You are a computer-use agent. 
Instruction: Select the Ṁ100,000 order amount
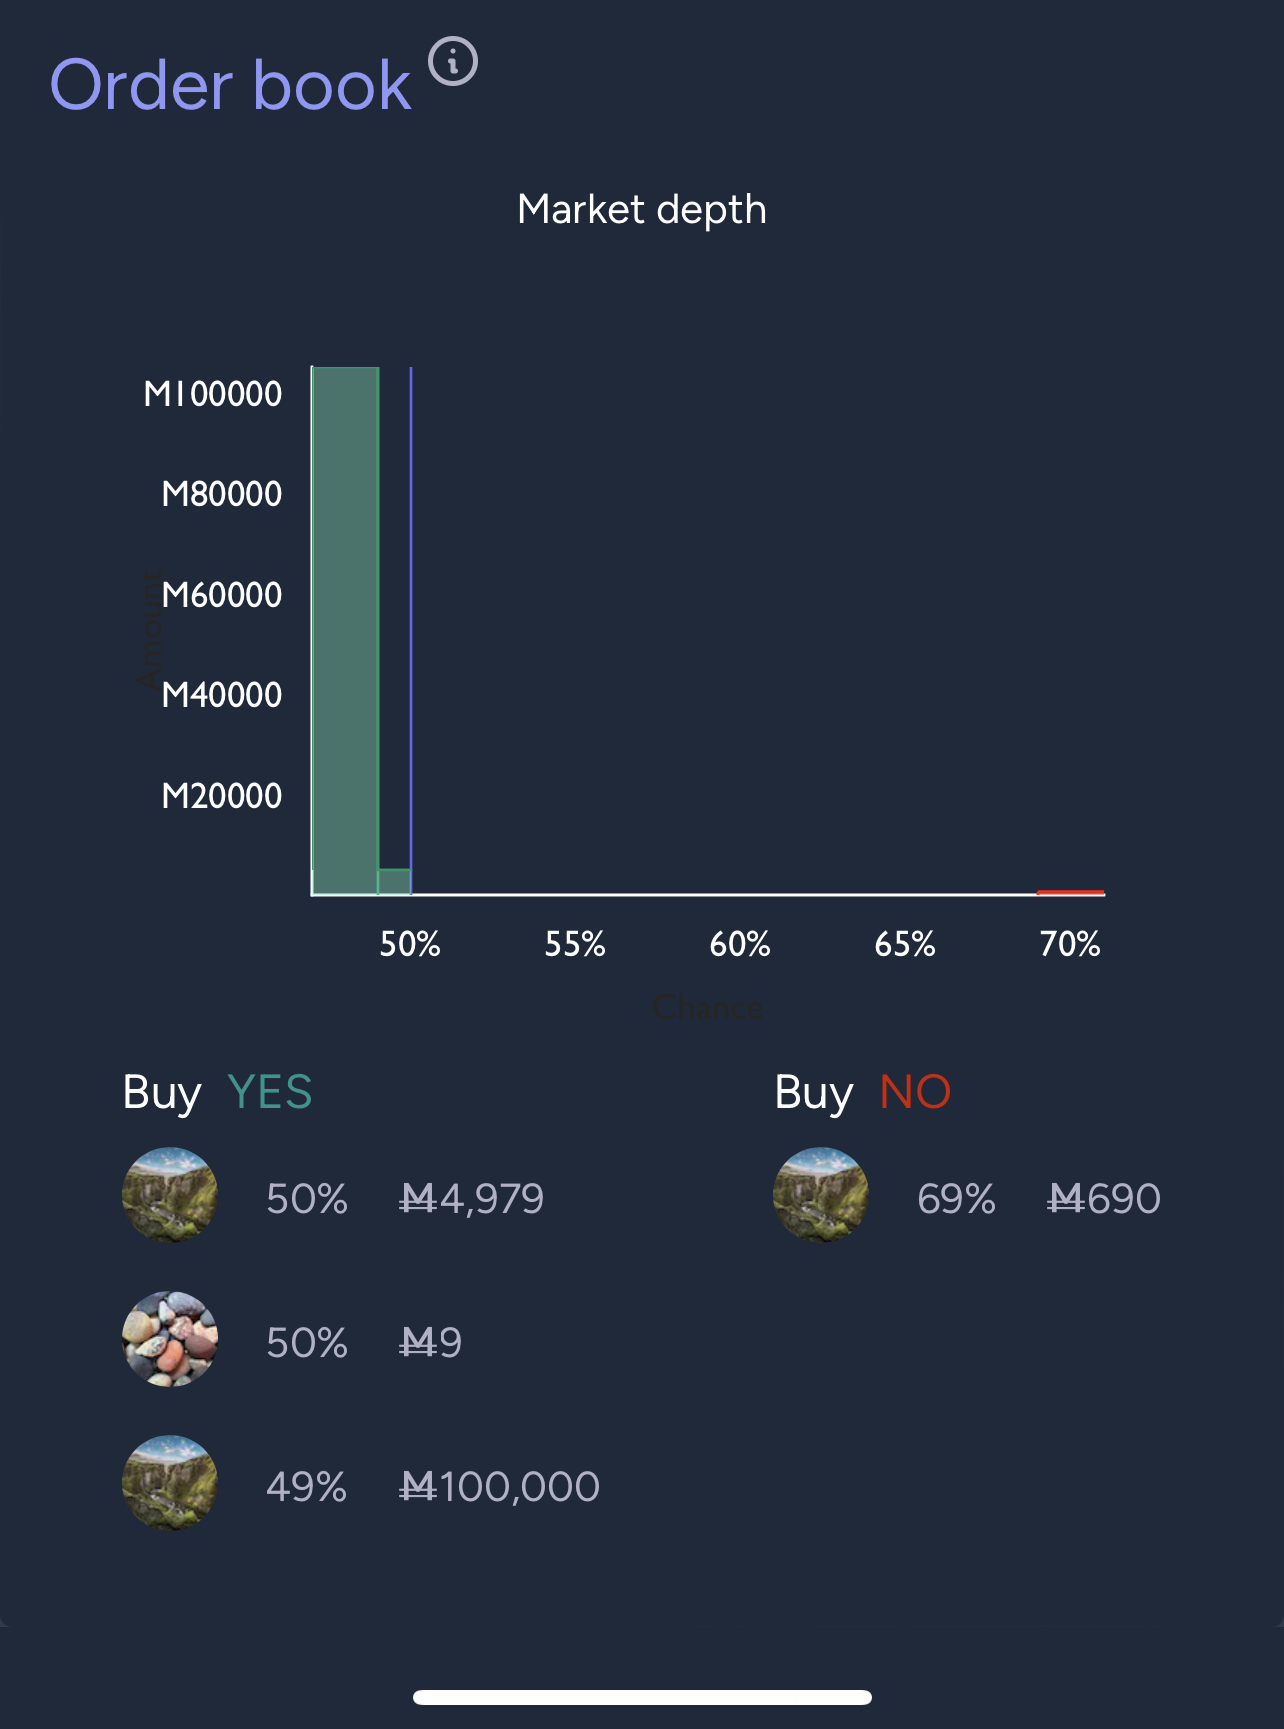pyautogui.click(x=499, y=1486)
